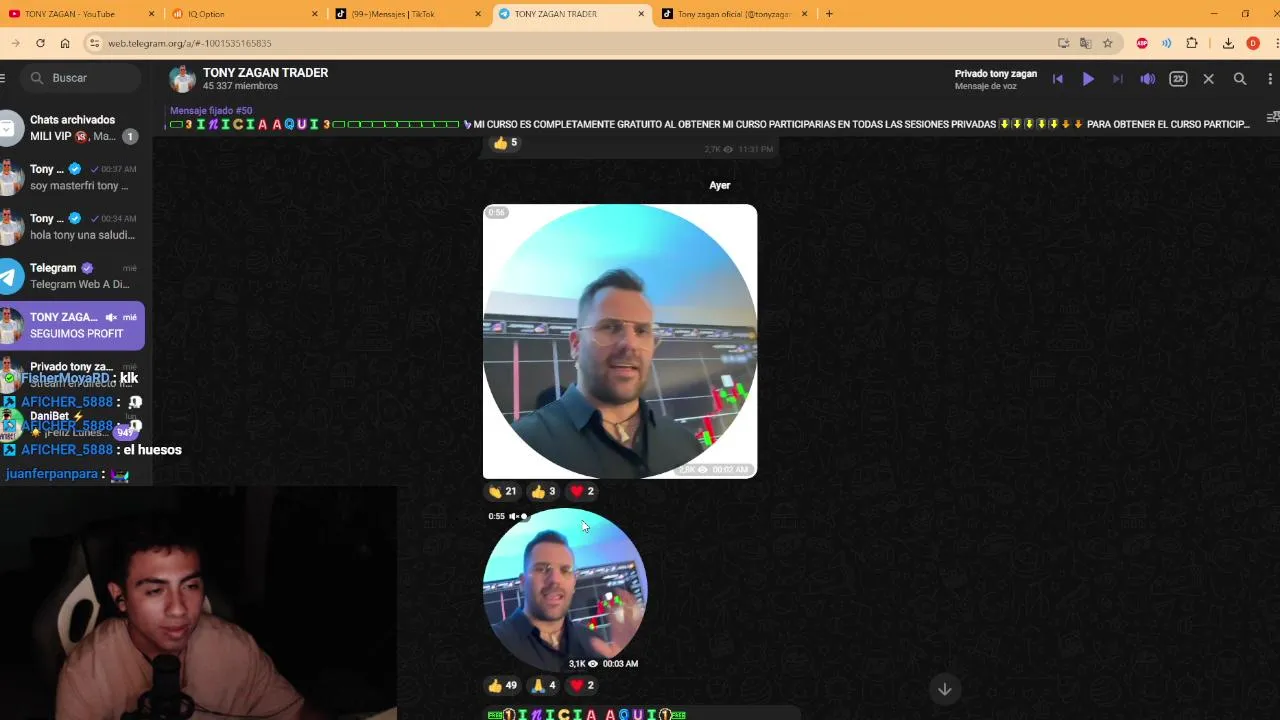The width and height of the screenshot is (1280, 720).
Task: Open Chats archivados folder
Action: pyautogui.click(x=72, y=127)
